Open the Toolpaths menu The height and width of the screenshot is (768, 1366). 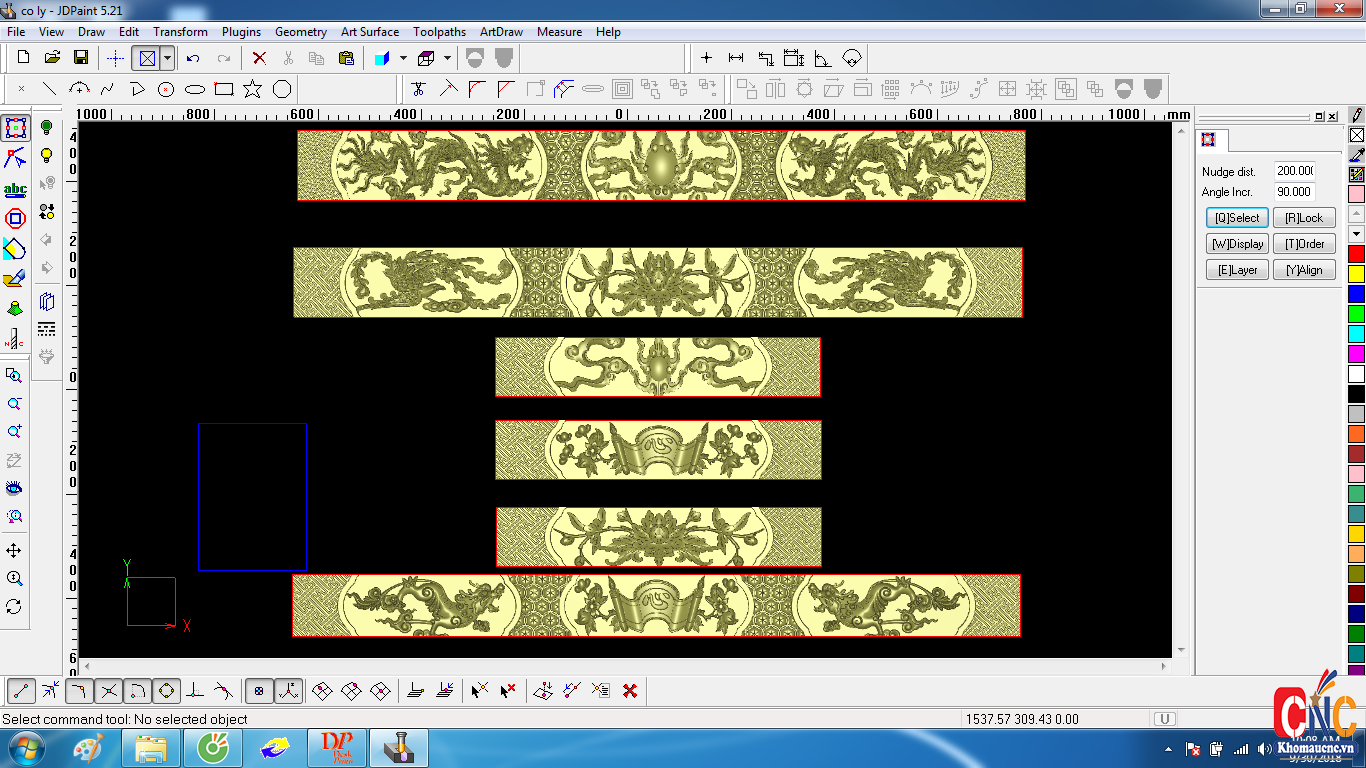(x=439, y=32)
